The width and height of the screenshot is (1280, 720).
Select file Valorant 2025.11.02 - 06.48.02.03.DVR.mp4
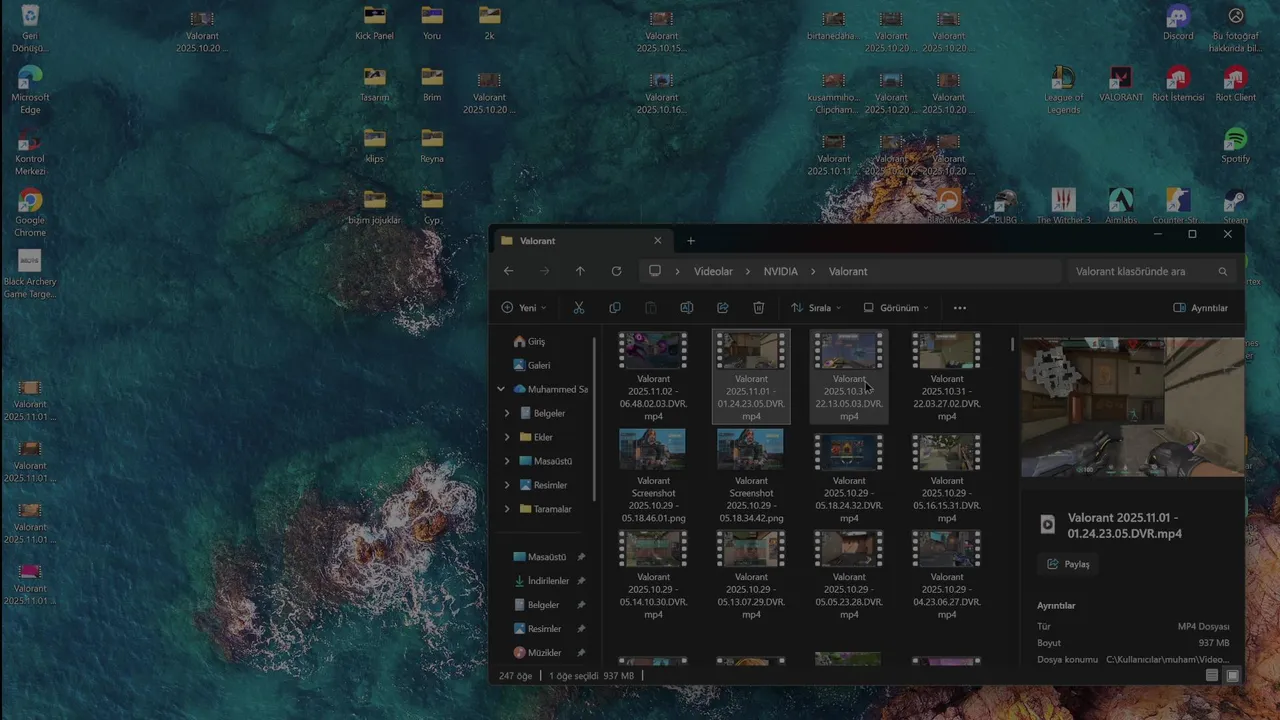653,377
